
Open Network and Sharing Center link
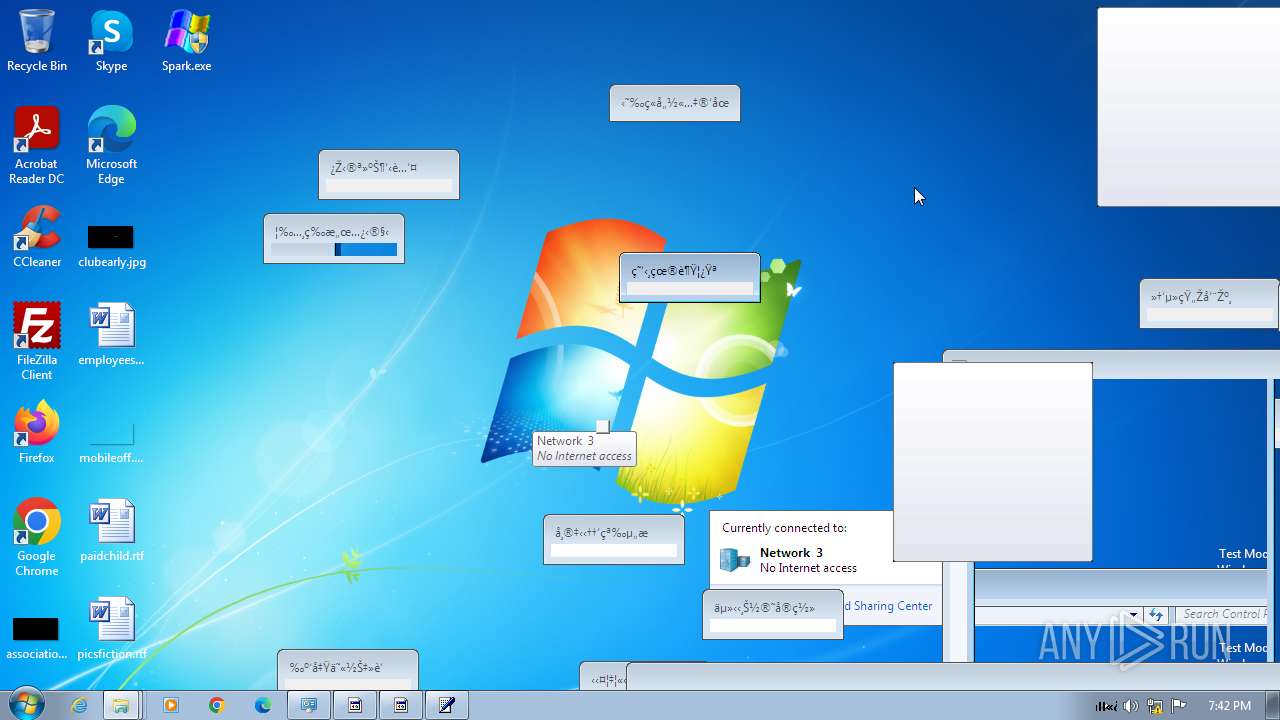pos(888,606)
